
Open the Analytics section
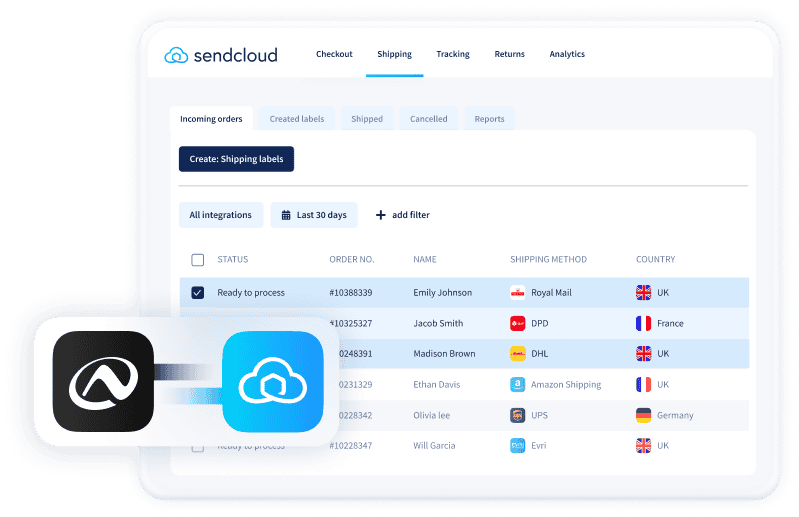(567, 54)
